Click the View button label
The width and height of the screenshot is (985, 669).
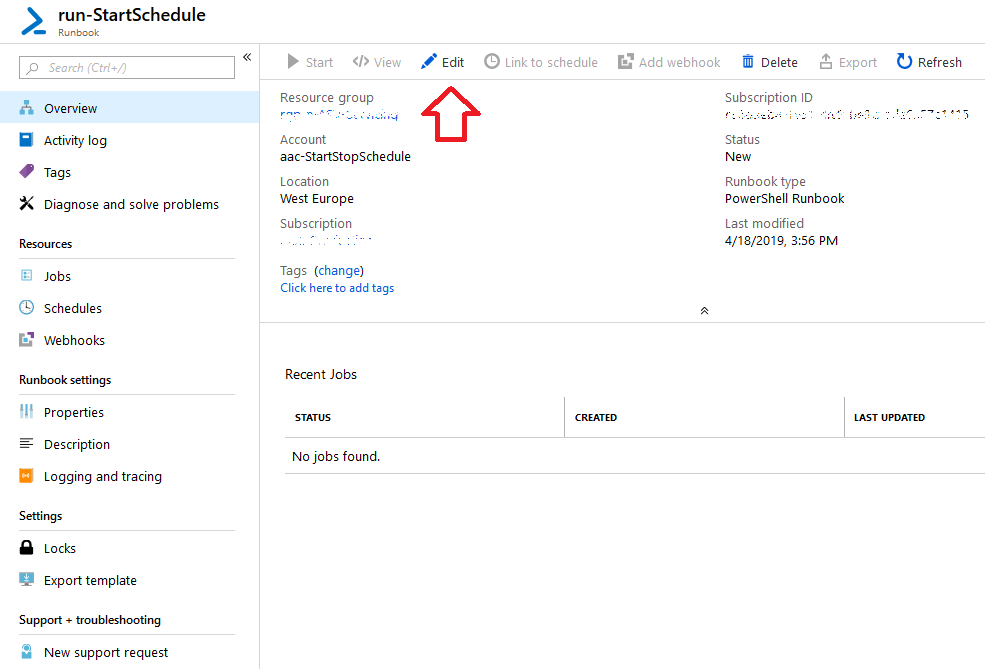pos(387,62)
